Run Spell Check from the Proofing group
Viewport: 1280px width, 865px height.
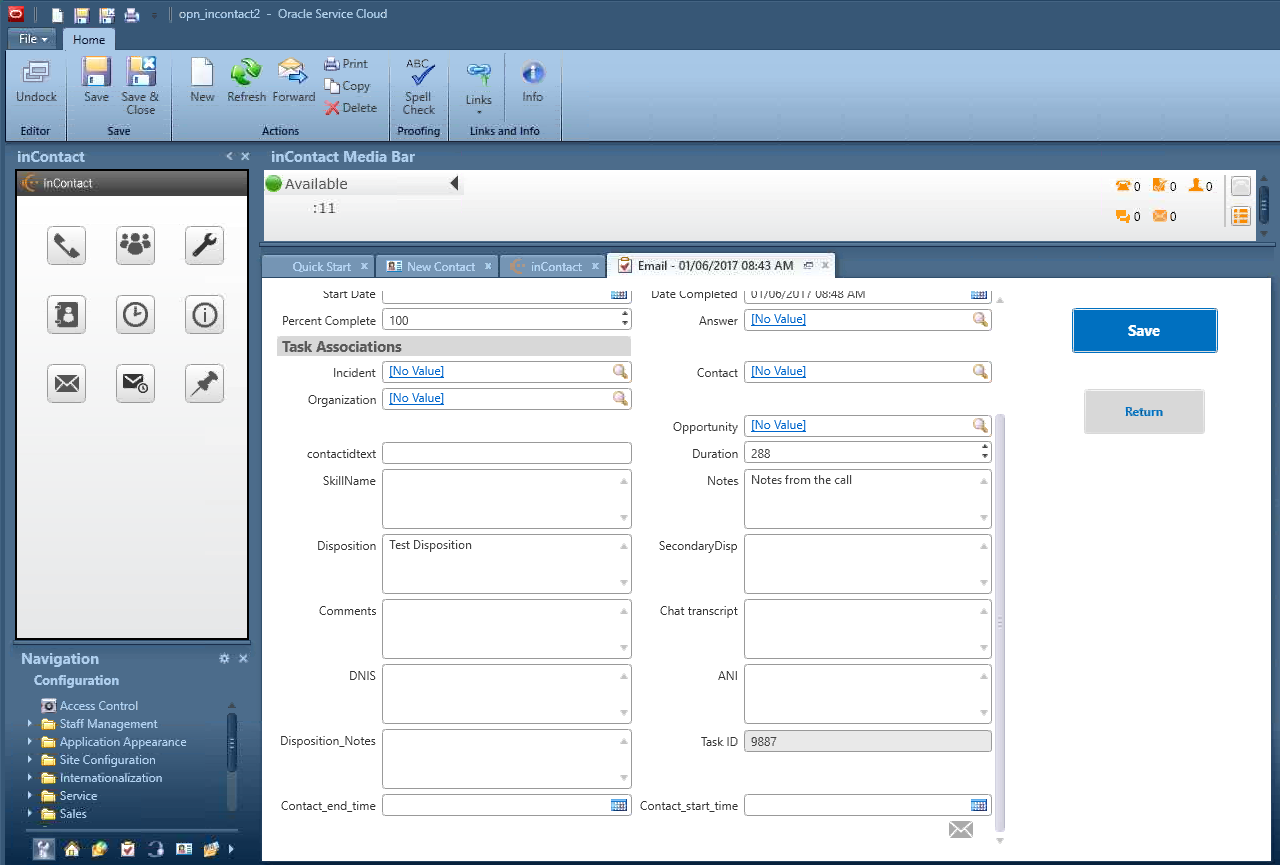tap(419, 86)
